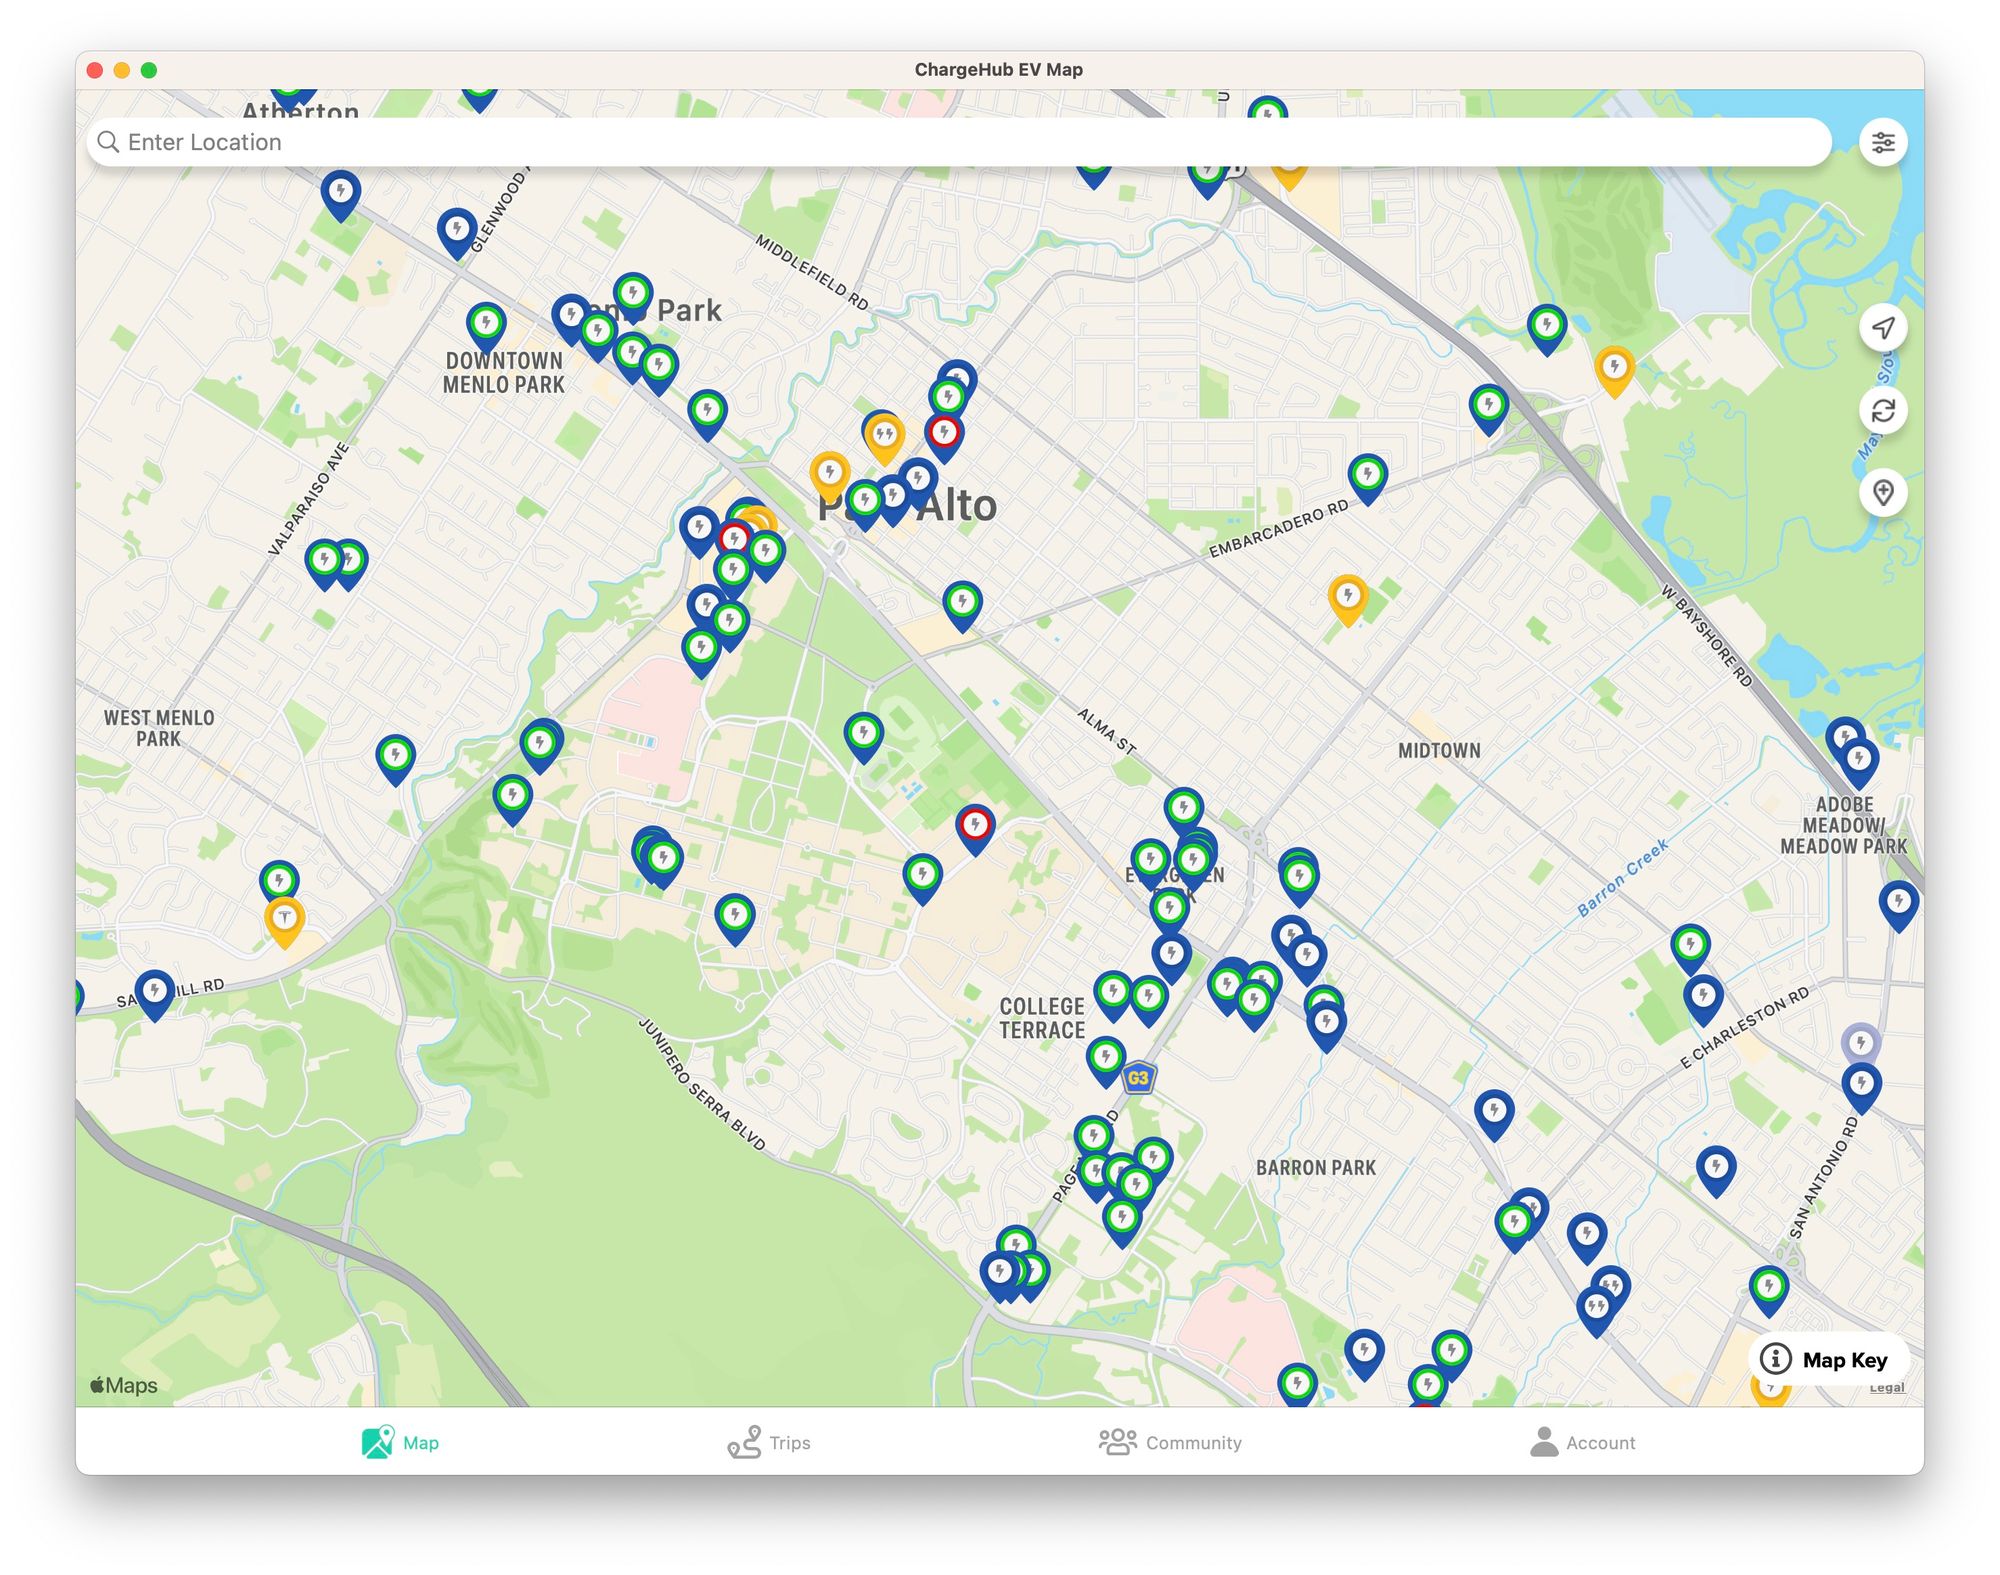
Task: Select charger pin right of West Menlo Park
Action: [396, 760]
